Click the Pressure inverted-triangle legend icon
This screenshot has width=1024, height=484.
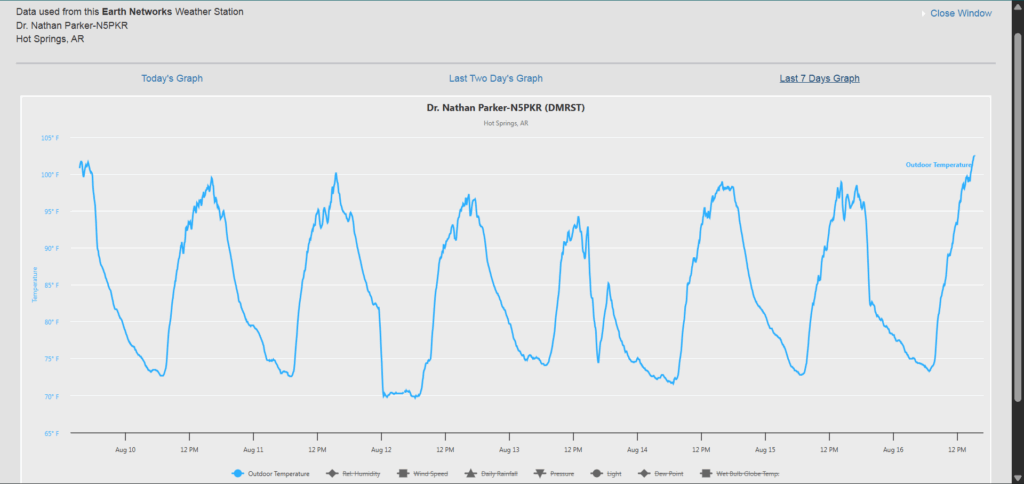[x=540, y=473]
